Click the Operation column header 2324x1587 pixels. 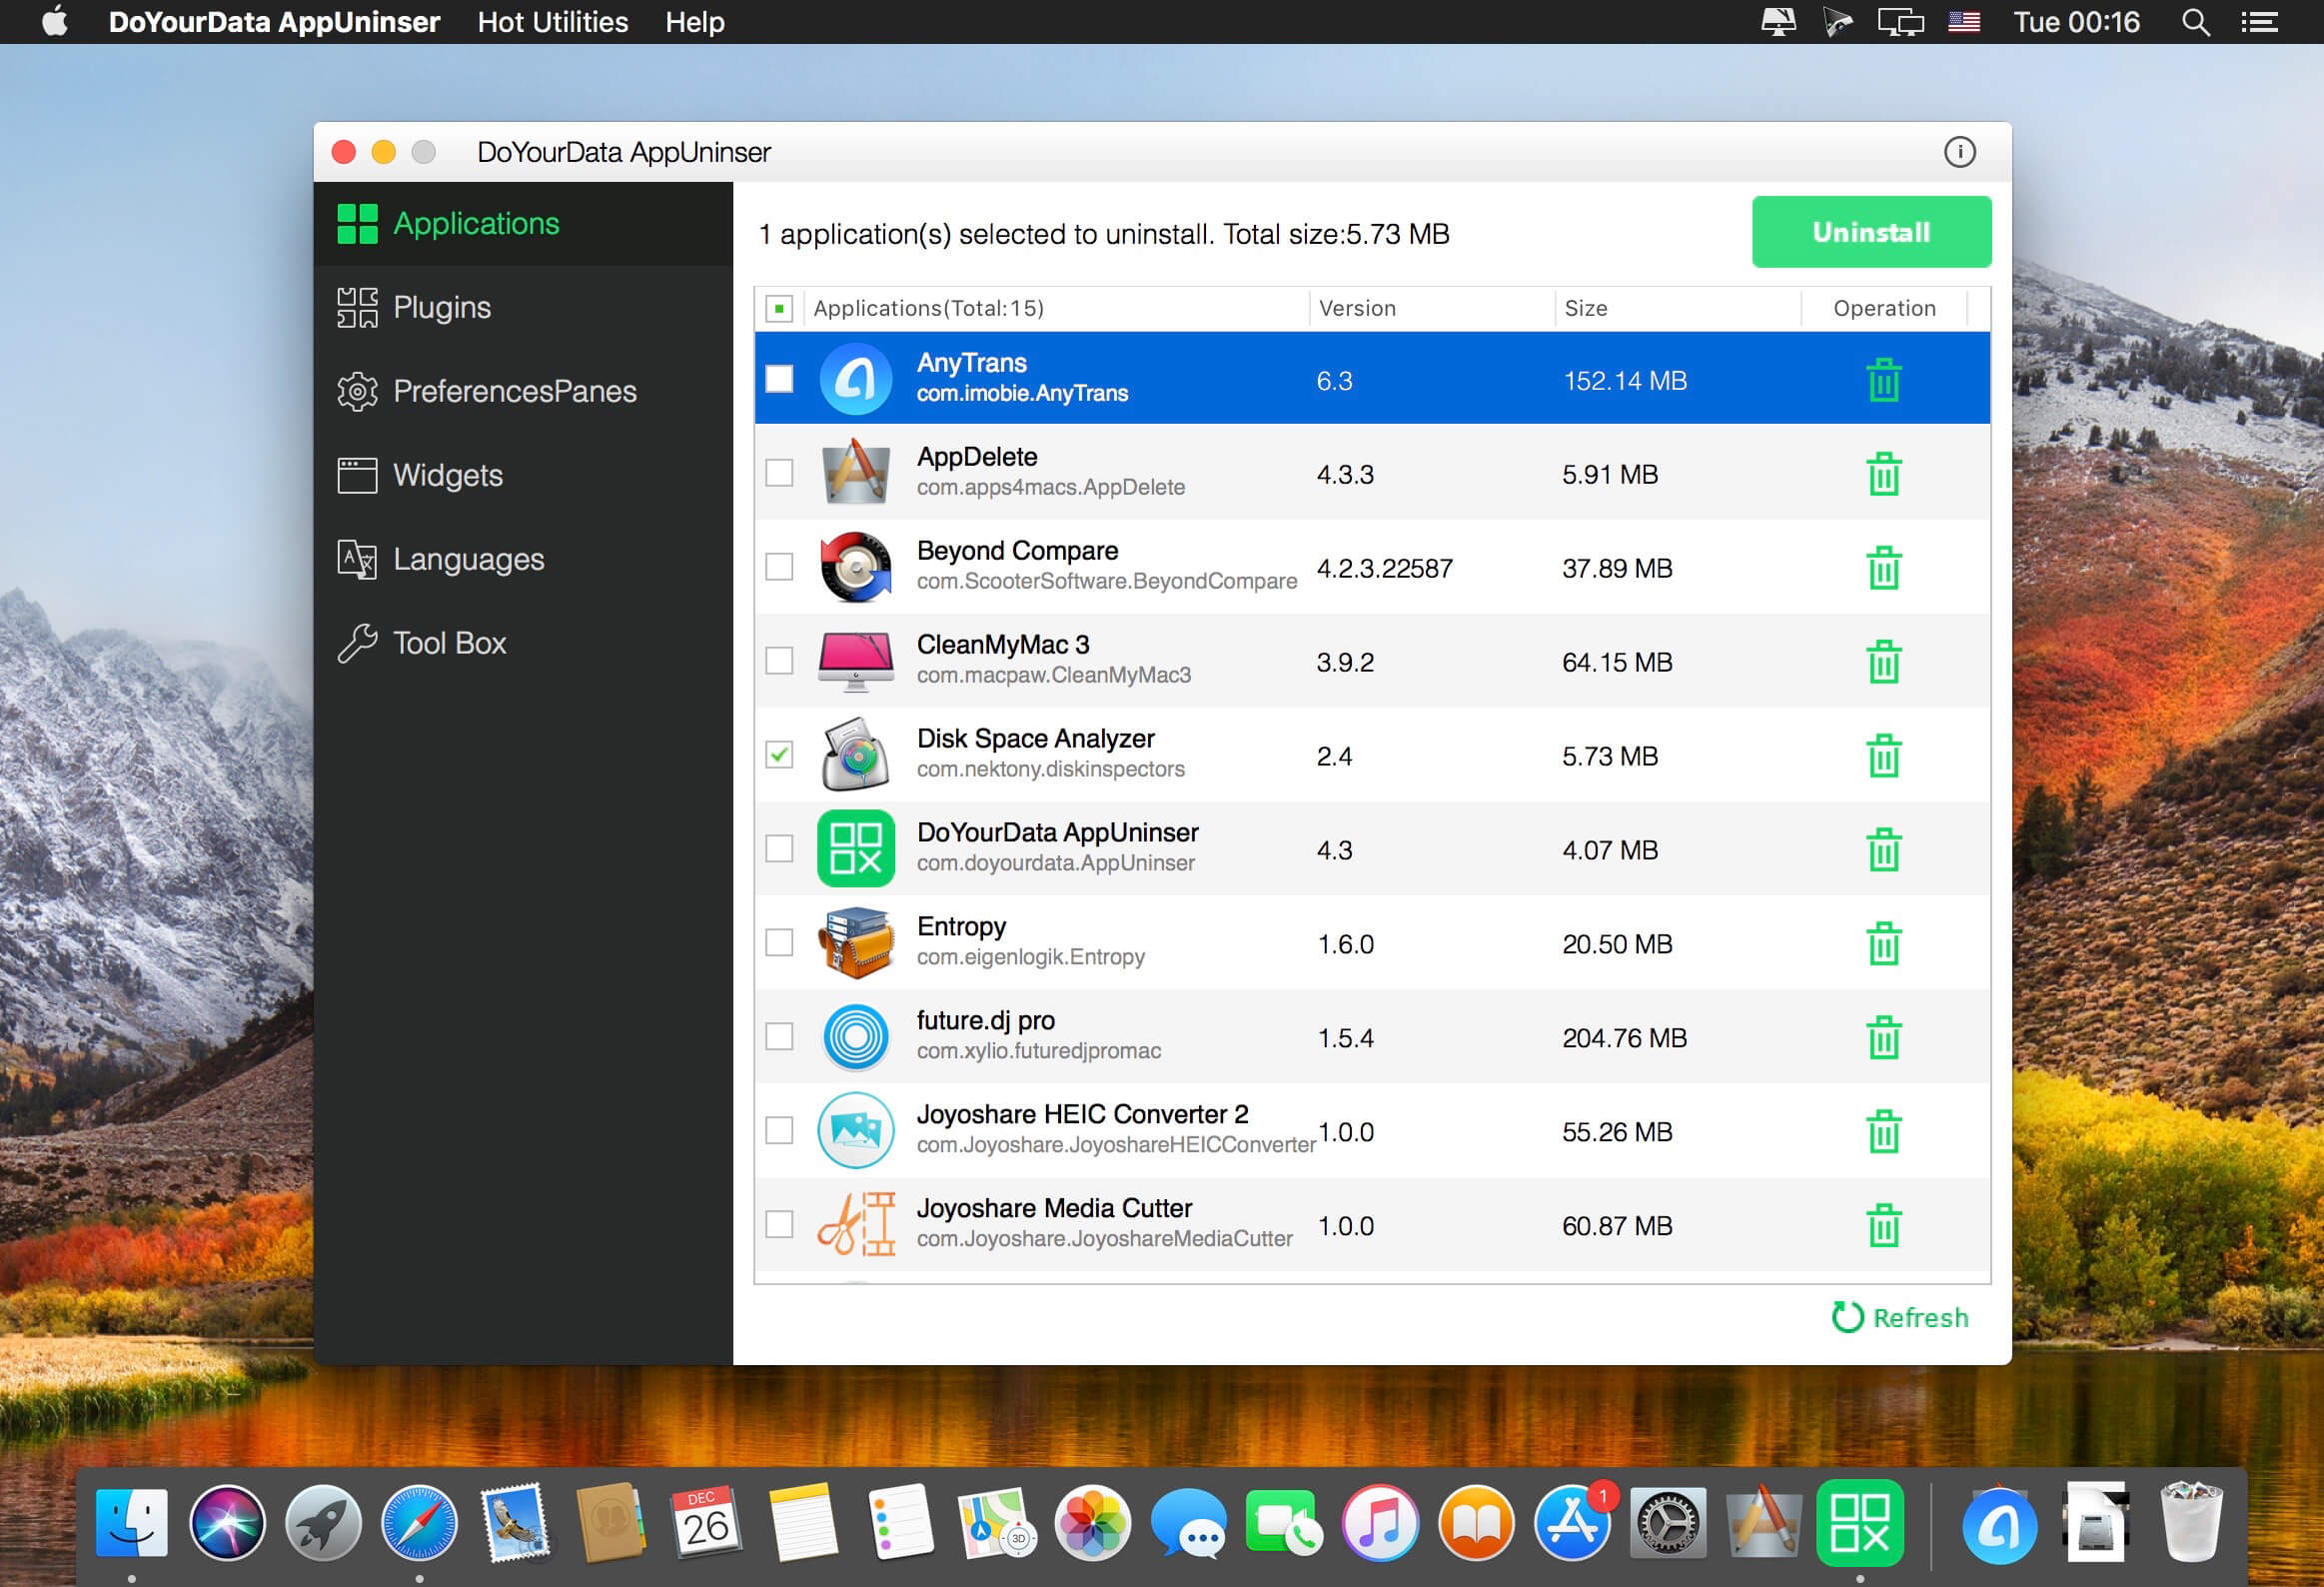[x=1884, y=308]
